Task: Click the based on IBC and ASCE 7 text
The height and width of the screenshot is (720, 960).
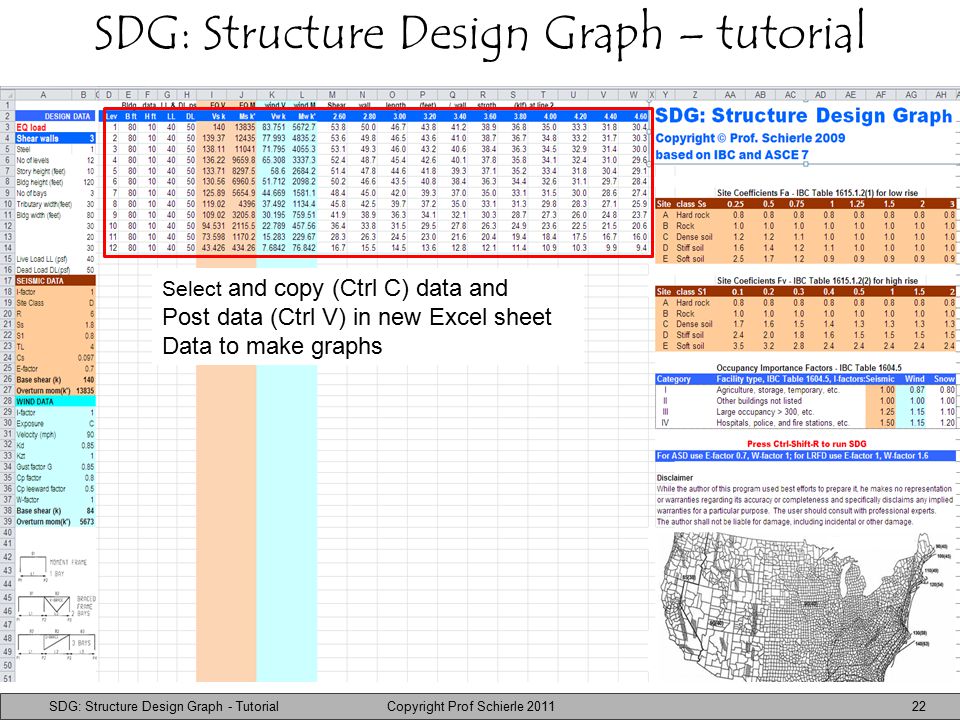Action: 732,154
